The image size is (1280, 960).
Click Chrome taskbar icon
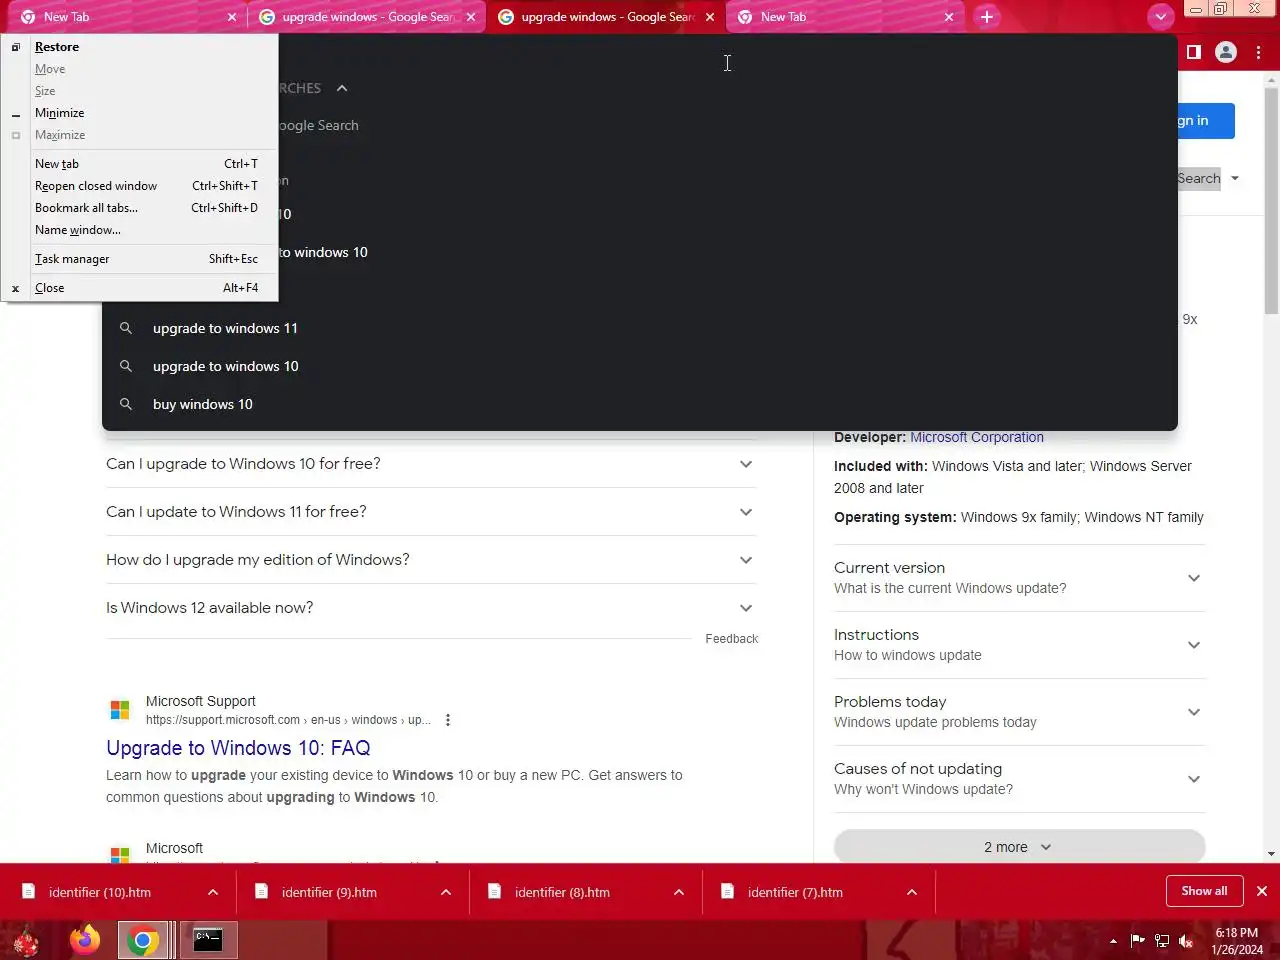point(143,940)
